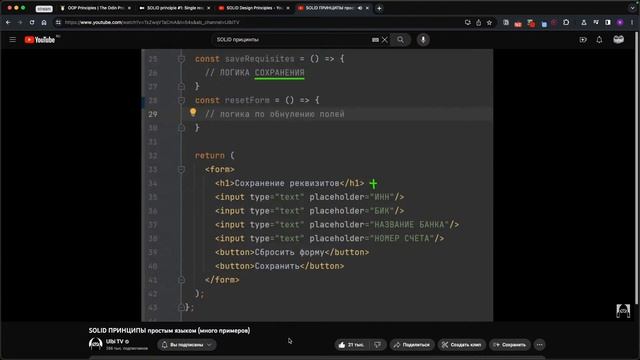The width and height of the screenshot is (640, 360).
Task: Go to the YouTube home logo
Action: 40,40
